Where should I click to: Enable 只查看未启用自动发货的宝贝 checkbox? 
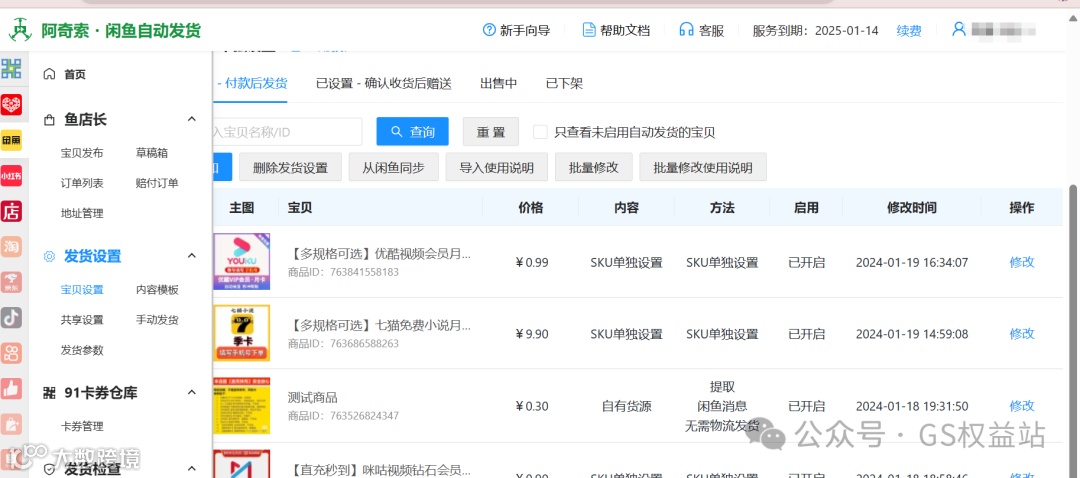(x=541, y=132)
